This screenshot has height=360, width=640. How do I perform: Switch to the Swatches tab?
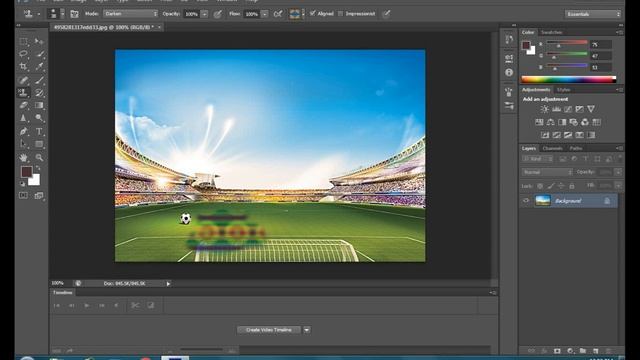[551, 32]
